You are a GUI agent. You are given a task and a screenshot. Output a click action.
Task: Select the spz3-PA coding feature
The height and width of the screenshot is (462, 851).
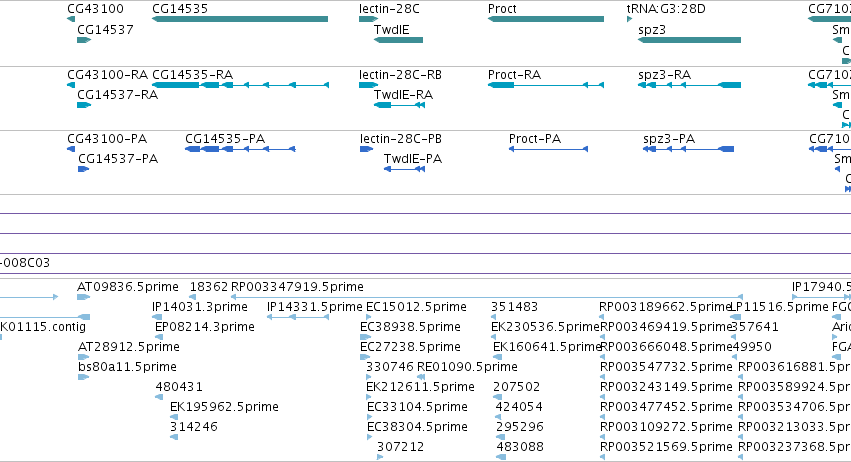point(688,149)
